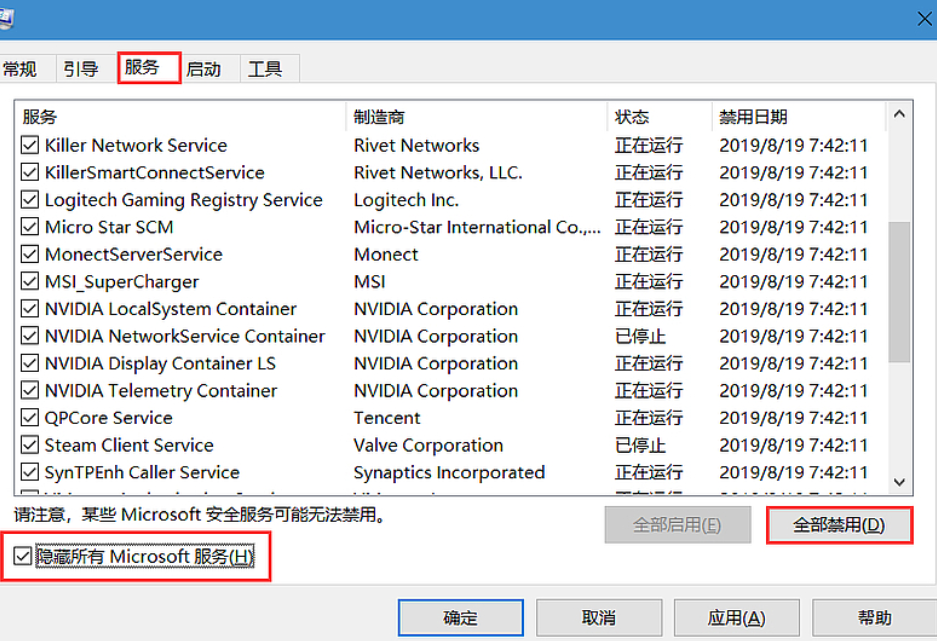Disable the QPCore Service checkbox
Image resolution: width=937 pixels, height=641 pixels.
click(30, 418)
